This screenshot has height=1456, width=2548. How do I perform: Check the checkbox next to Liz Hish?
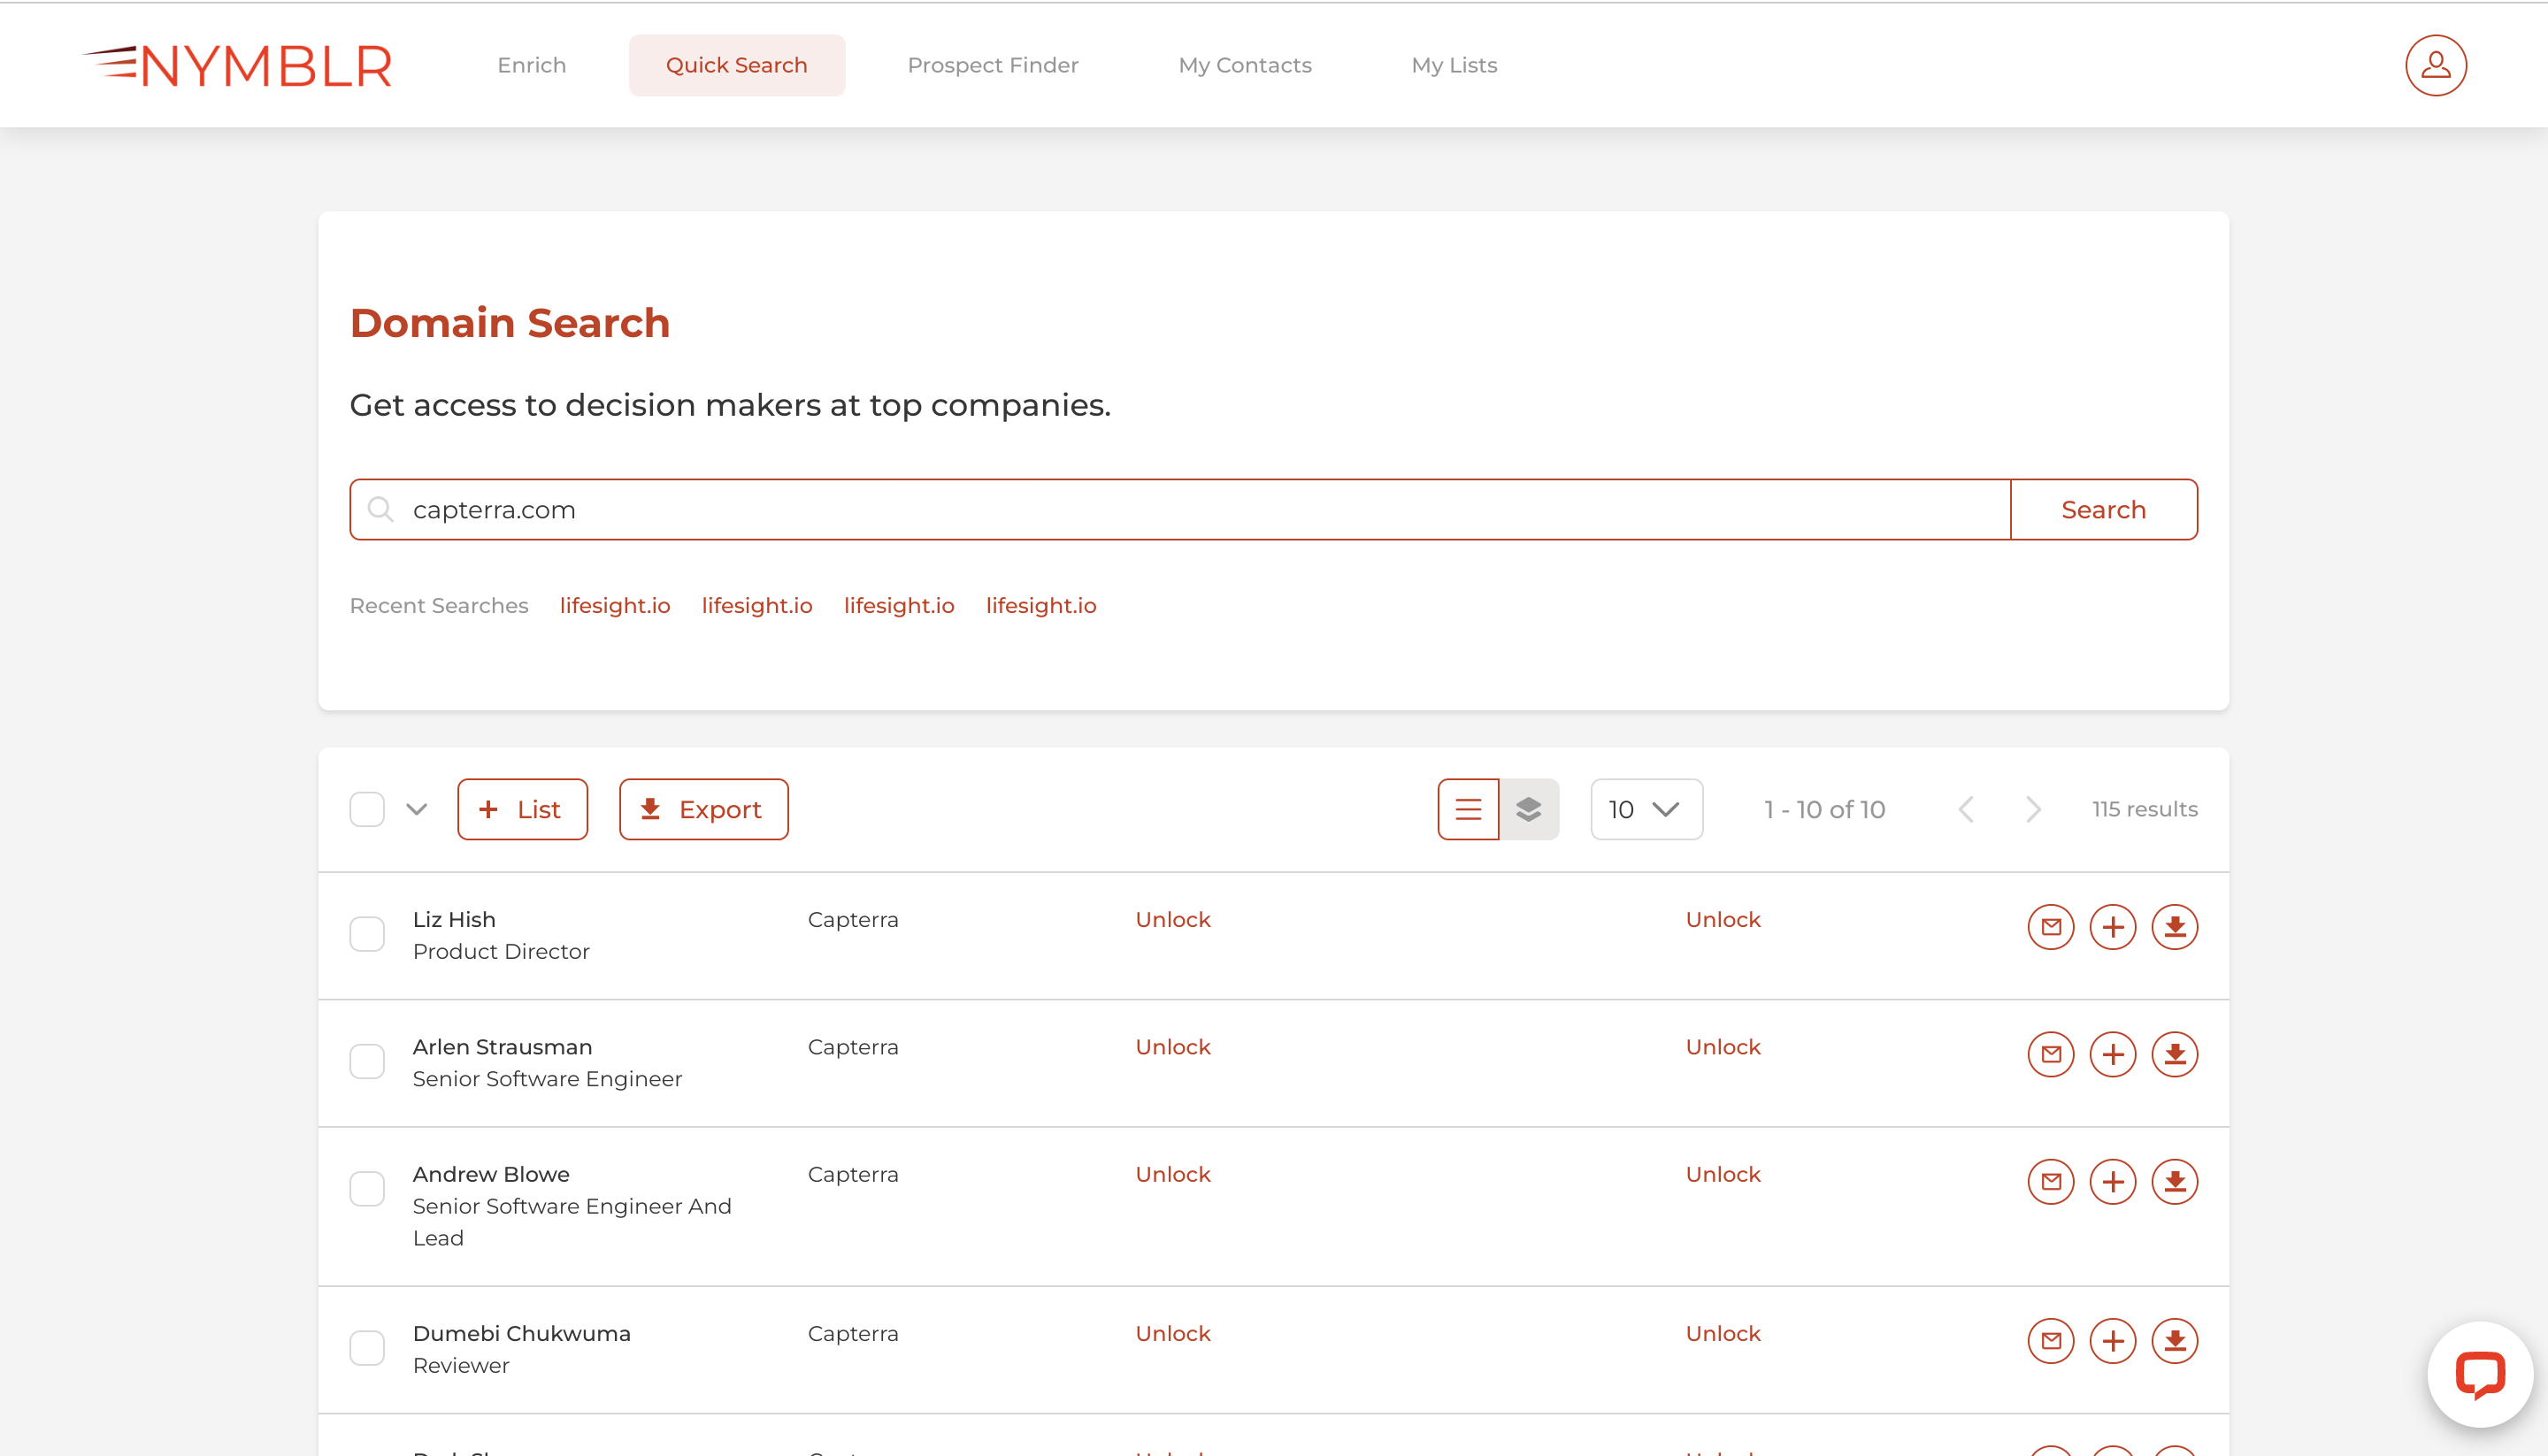(367, 934)
